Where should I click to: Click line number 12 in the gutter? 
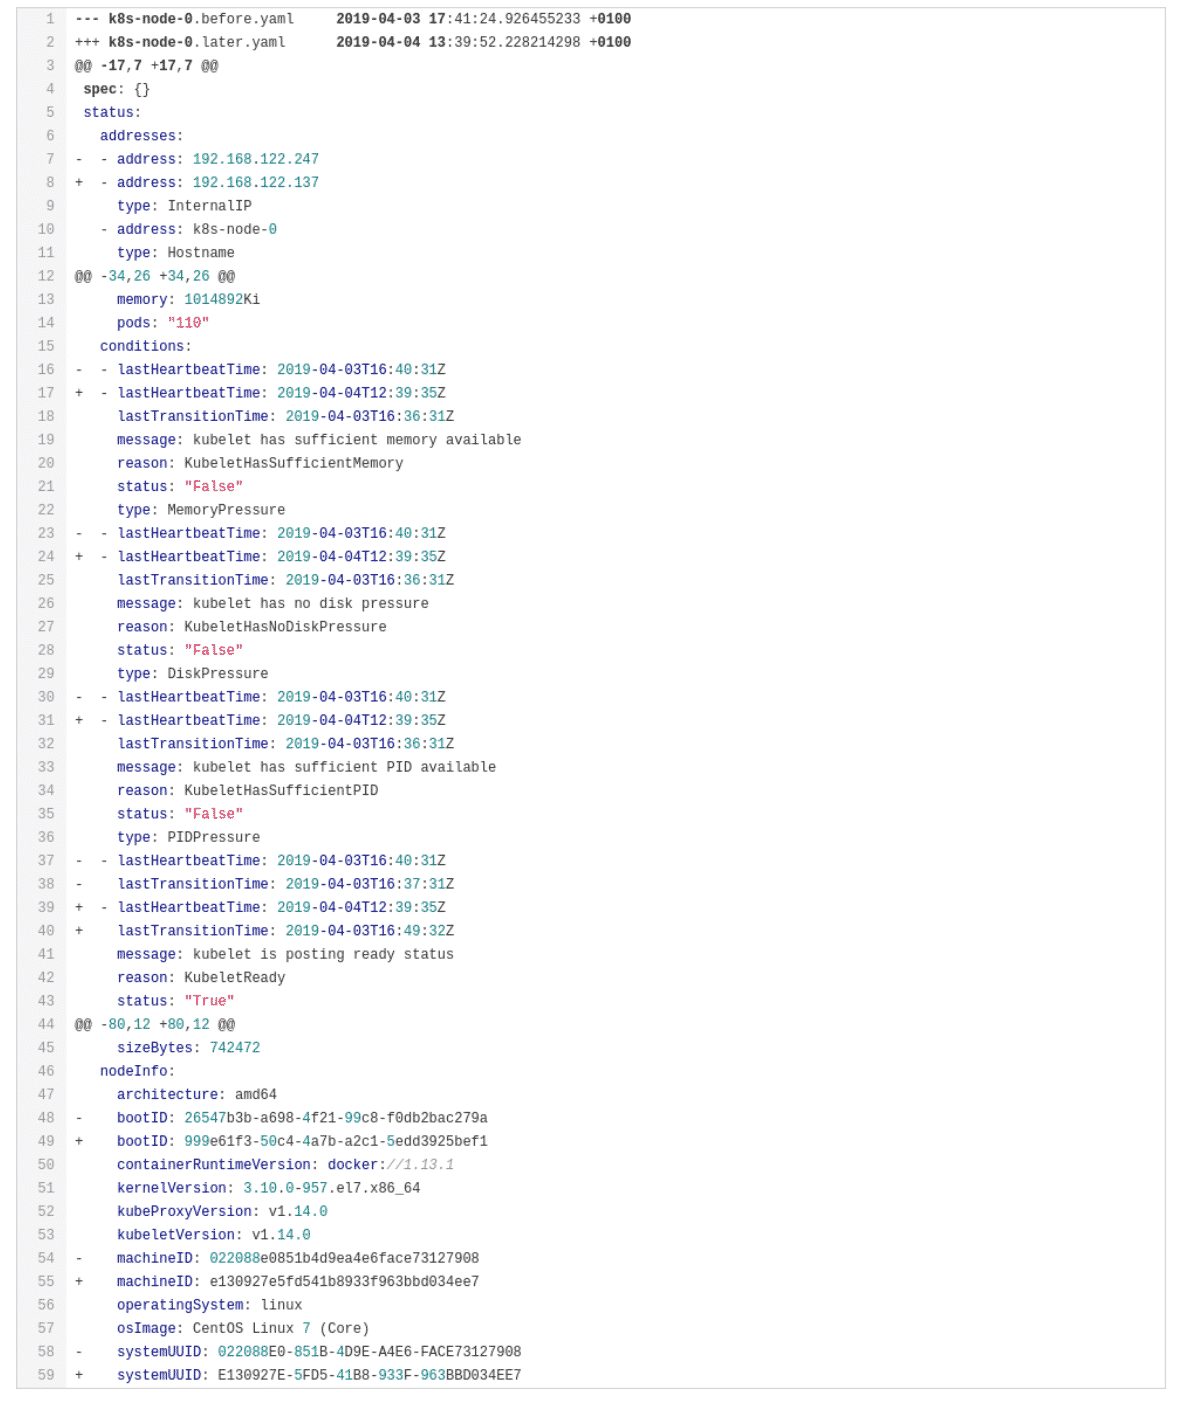[x=46, y=276]
